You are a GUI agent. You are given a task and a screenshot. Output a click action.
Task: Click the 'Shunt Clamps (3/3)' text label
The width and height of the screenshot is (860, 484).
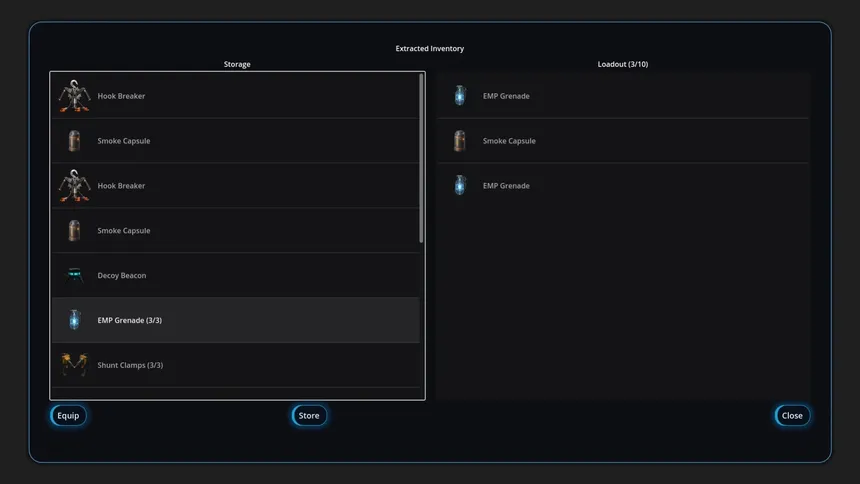click(x=130, y=365)
